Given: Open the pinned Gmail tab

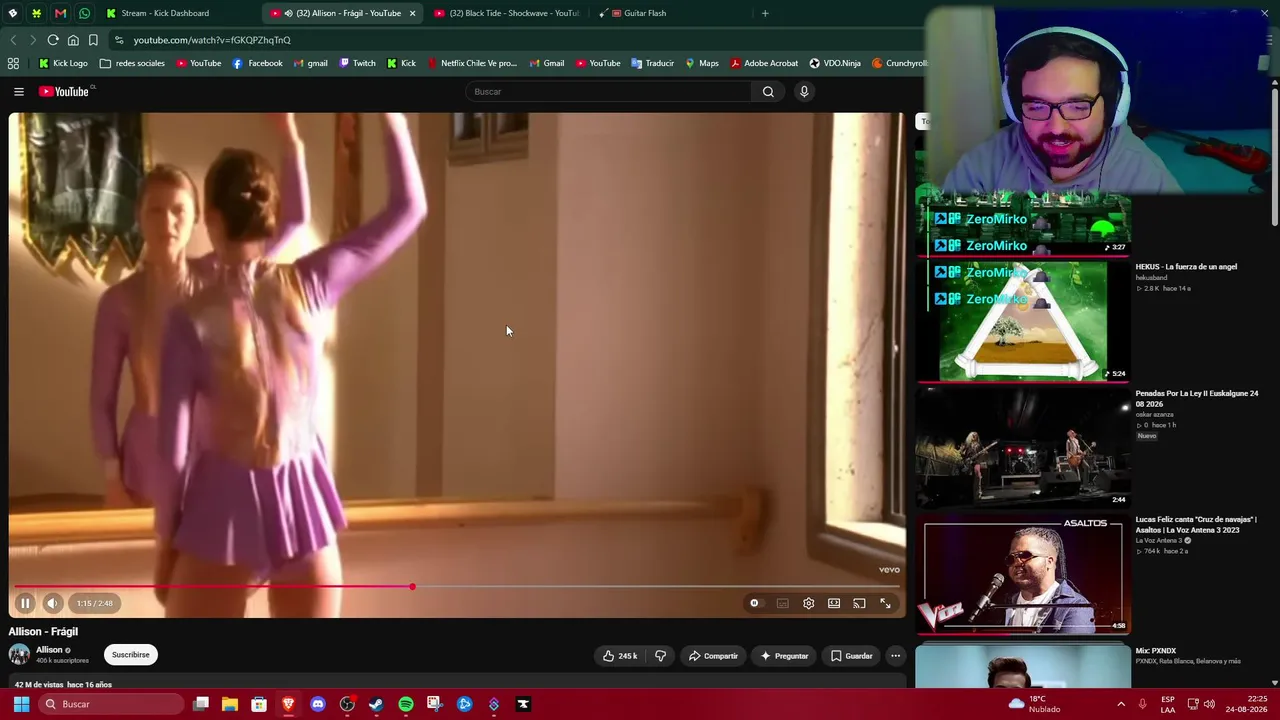Looking at the screenshot, I should click(60, 13).
